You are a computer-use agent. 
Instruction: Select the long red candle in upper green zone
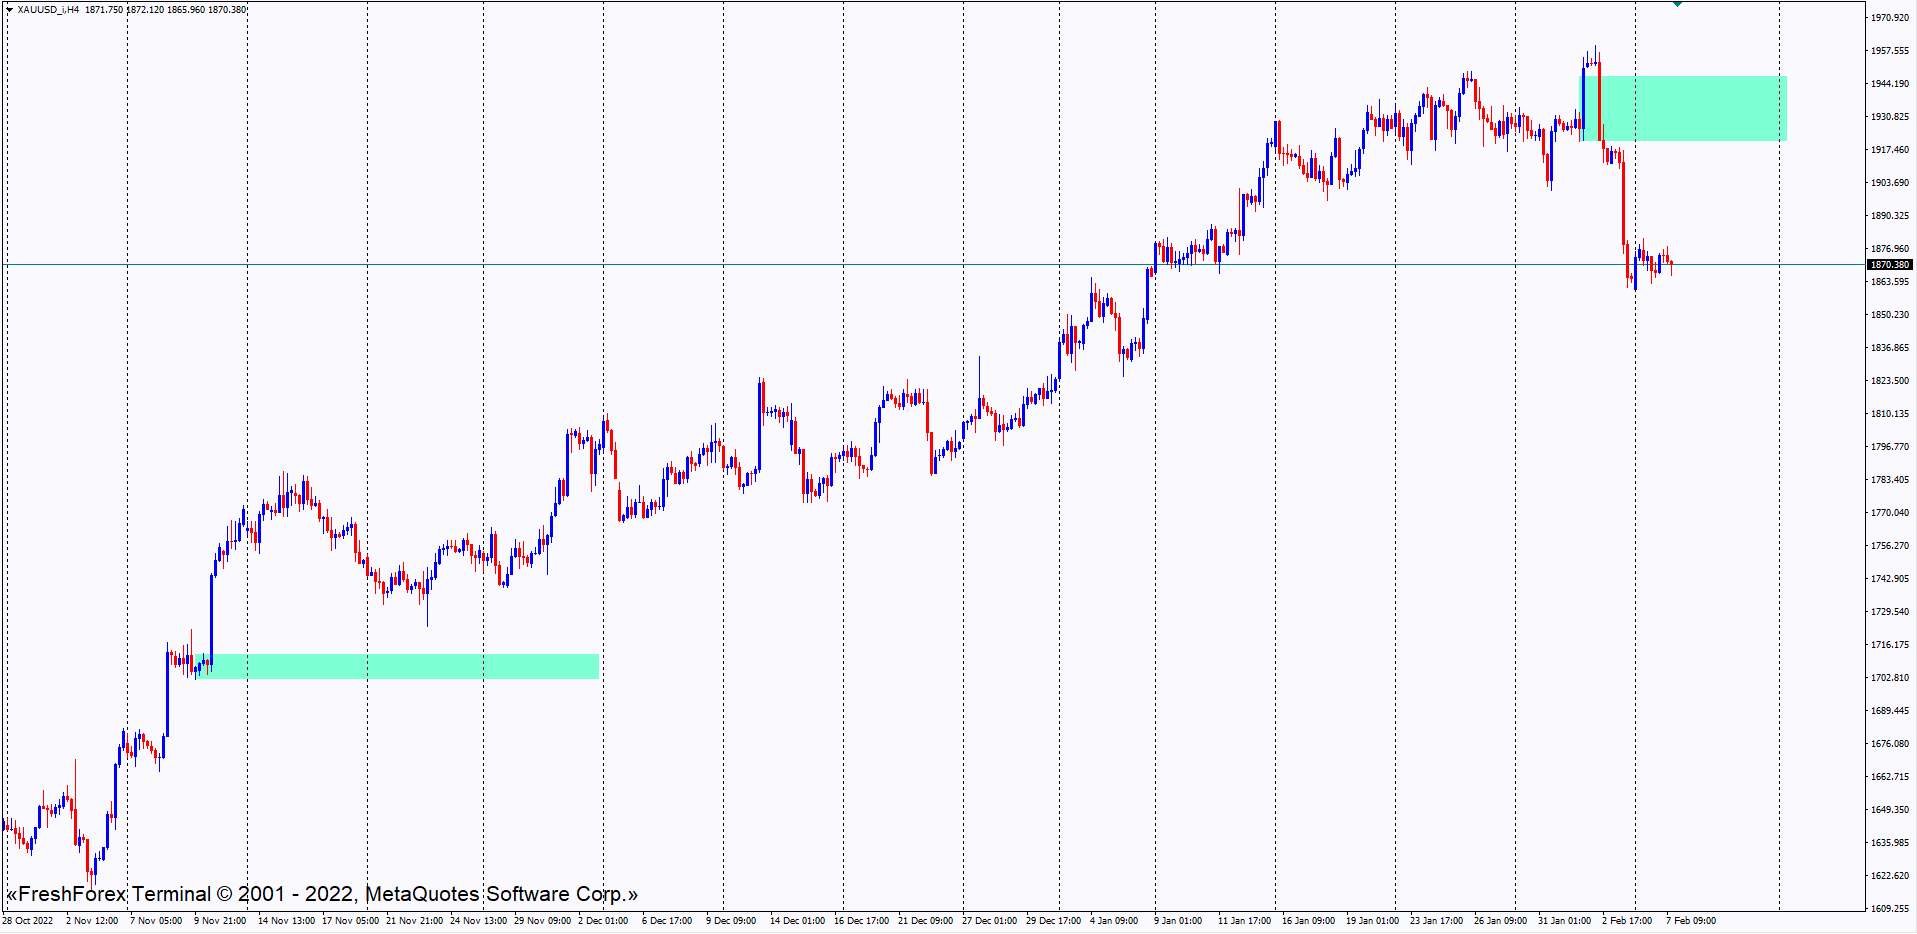pyautogui.click(x=1600, y=100)
